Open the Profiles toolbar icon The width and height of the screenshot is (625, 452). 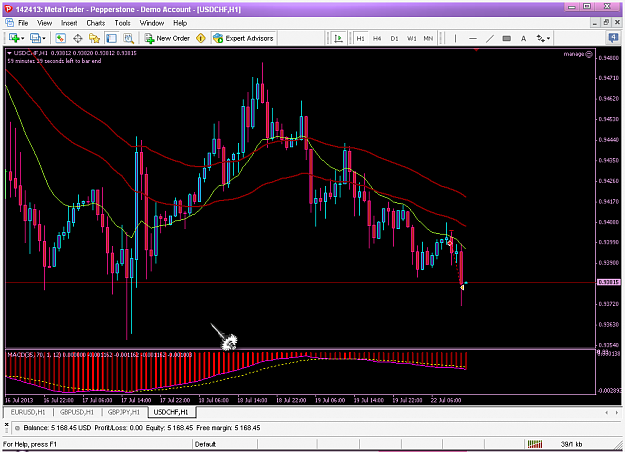point(35,38)
